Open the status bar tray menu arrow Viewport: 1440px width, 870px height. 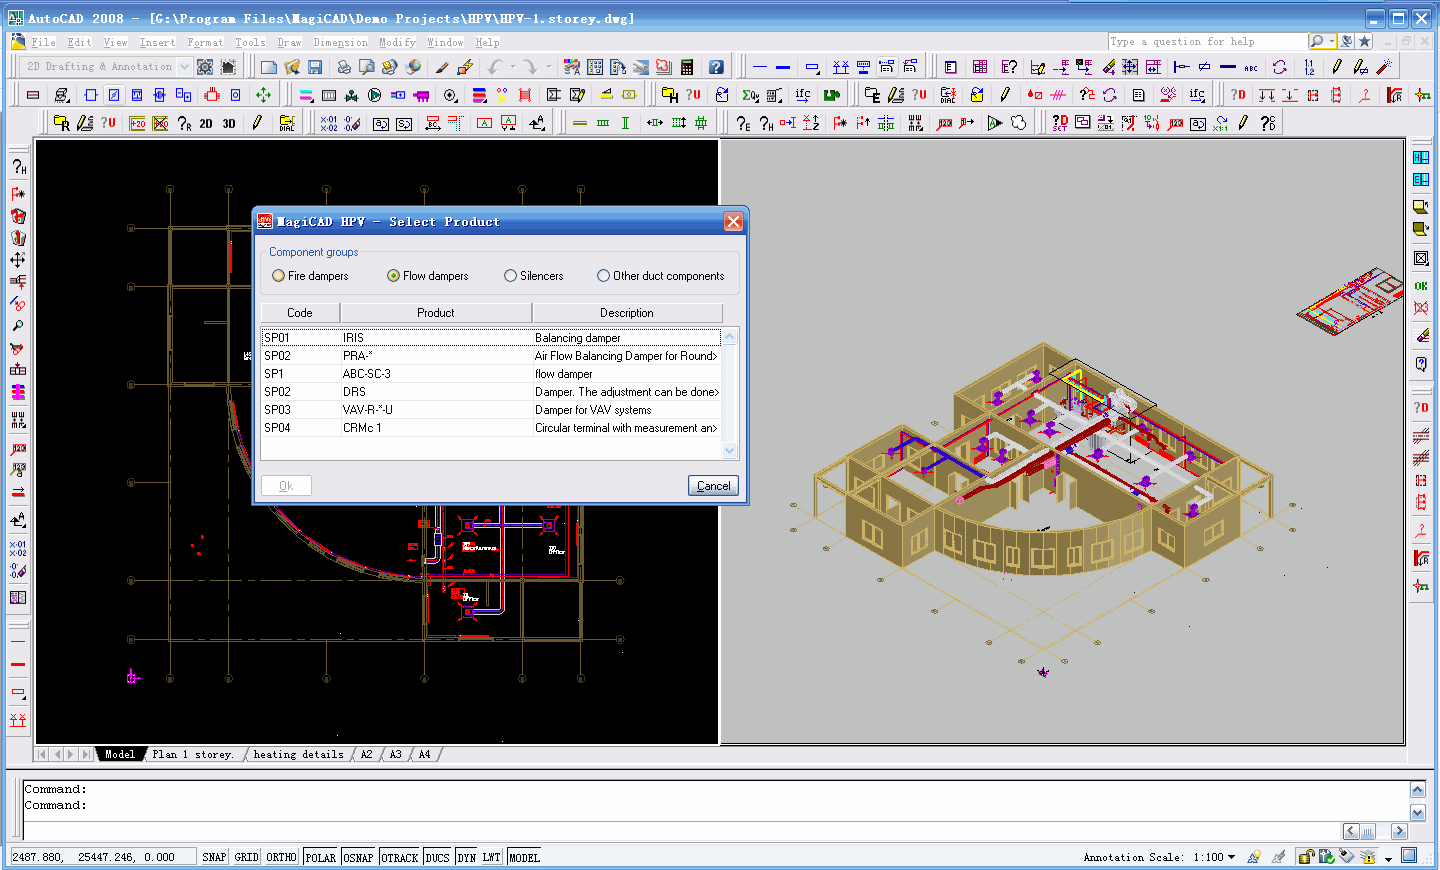[x=1388, y=858]
